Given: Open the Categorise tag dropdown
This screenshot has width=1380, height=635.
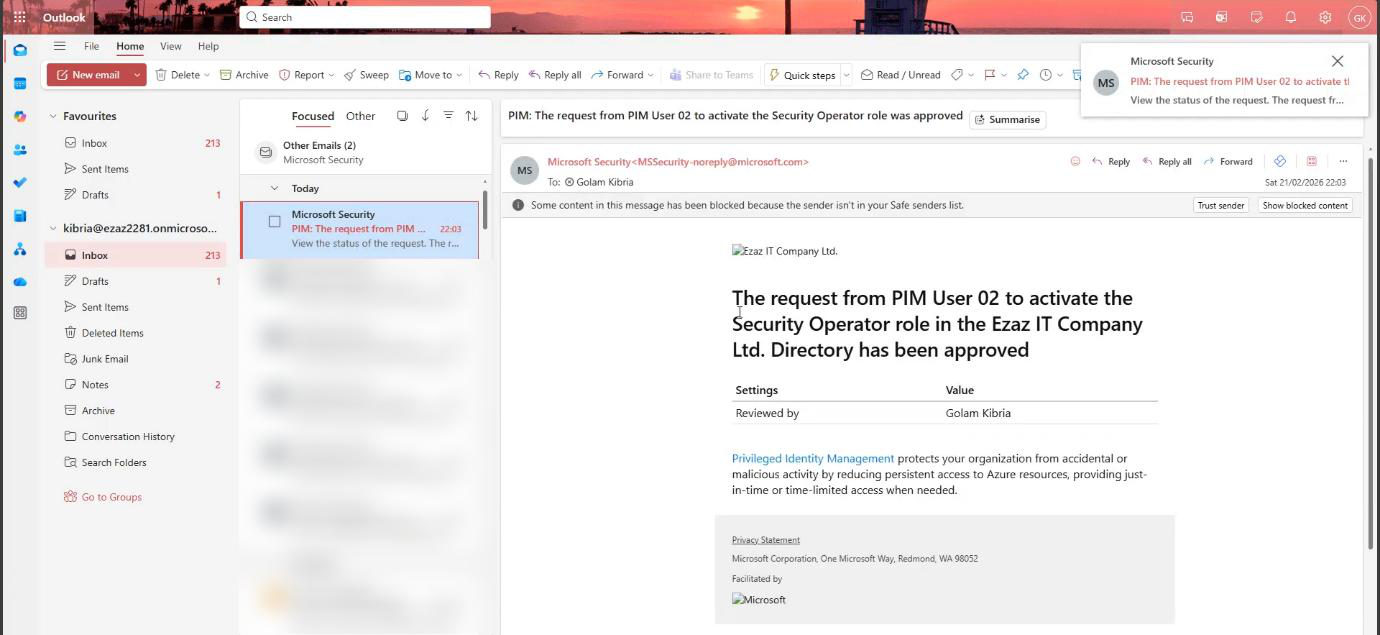Looking at the screenshot, I should point(963,75).
